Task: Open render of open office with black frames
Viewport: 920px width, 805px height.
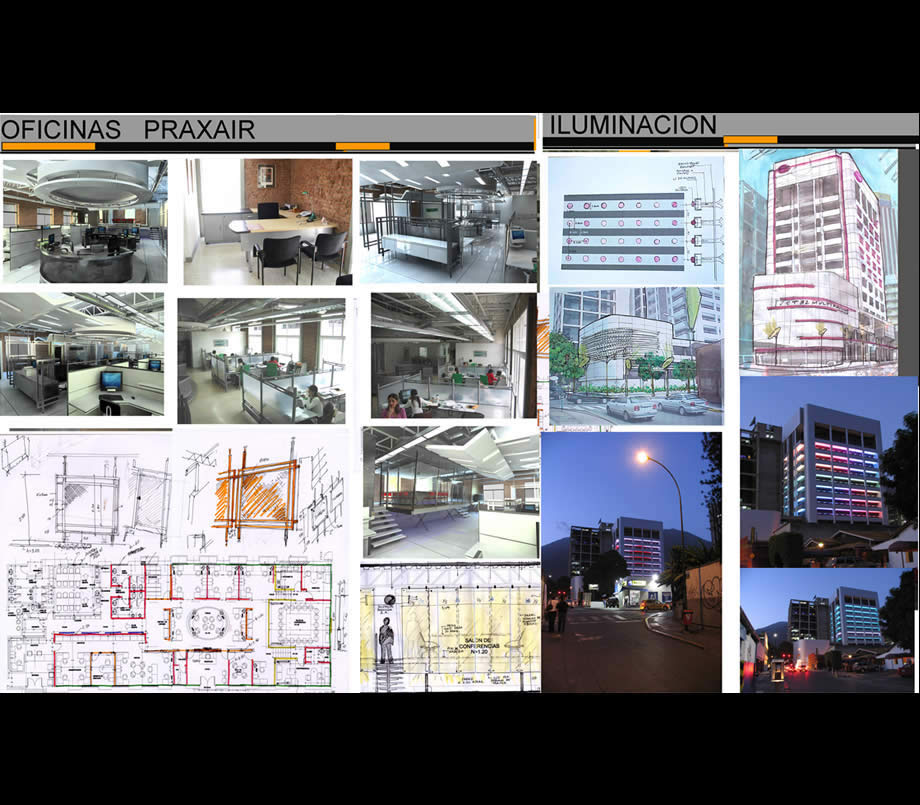Action: coord(449,222)
